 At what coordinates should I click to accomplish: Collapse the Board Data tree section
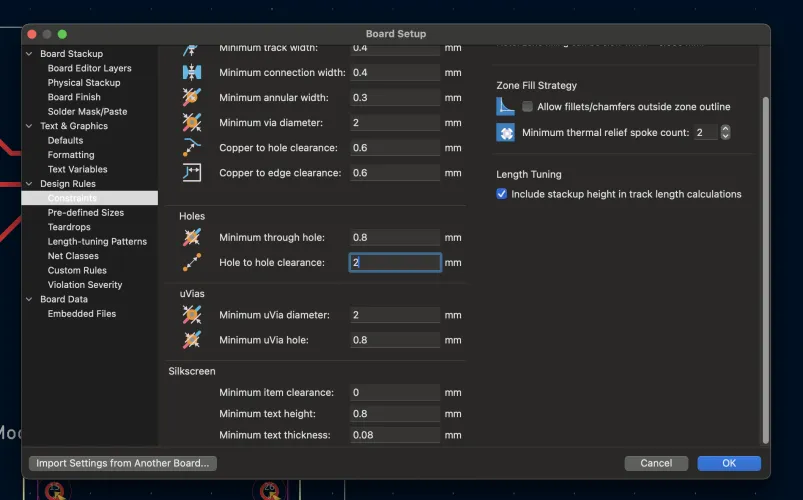coord(29,299)
